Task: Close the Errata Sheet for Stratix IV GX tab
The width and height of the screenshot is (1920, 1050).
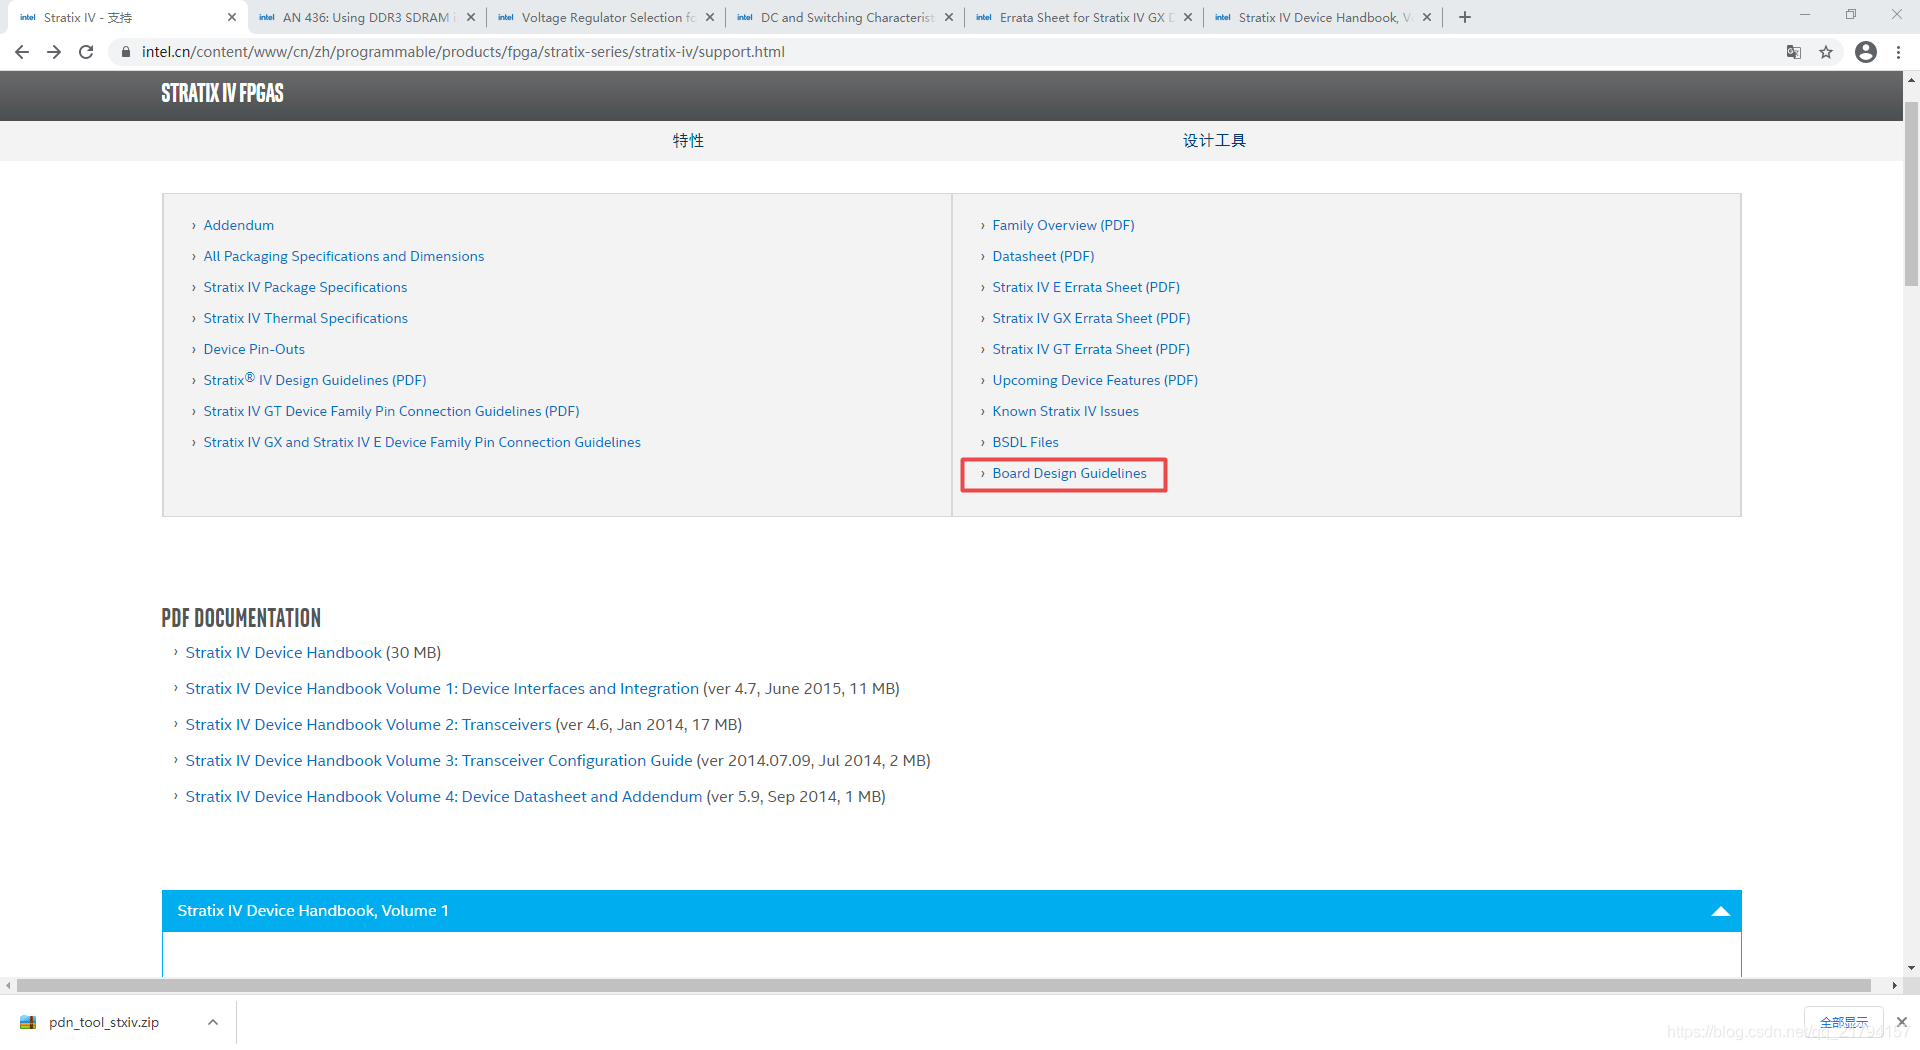Action: click(x=1188, y=17)
